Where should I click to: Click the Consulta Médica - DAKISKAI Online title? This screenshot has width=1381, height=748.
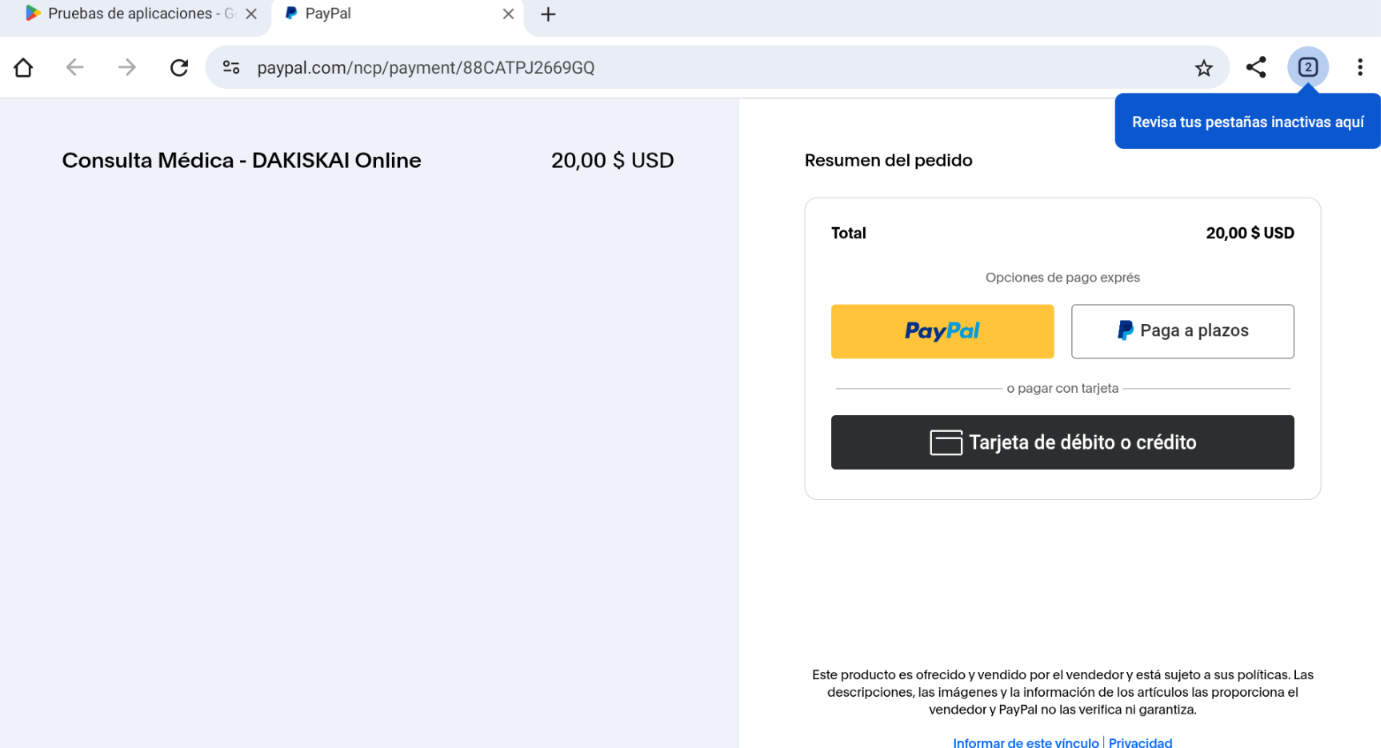pyautogui.click(x=241, y=160)
